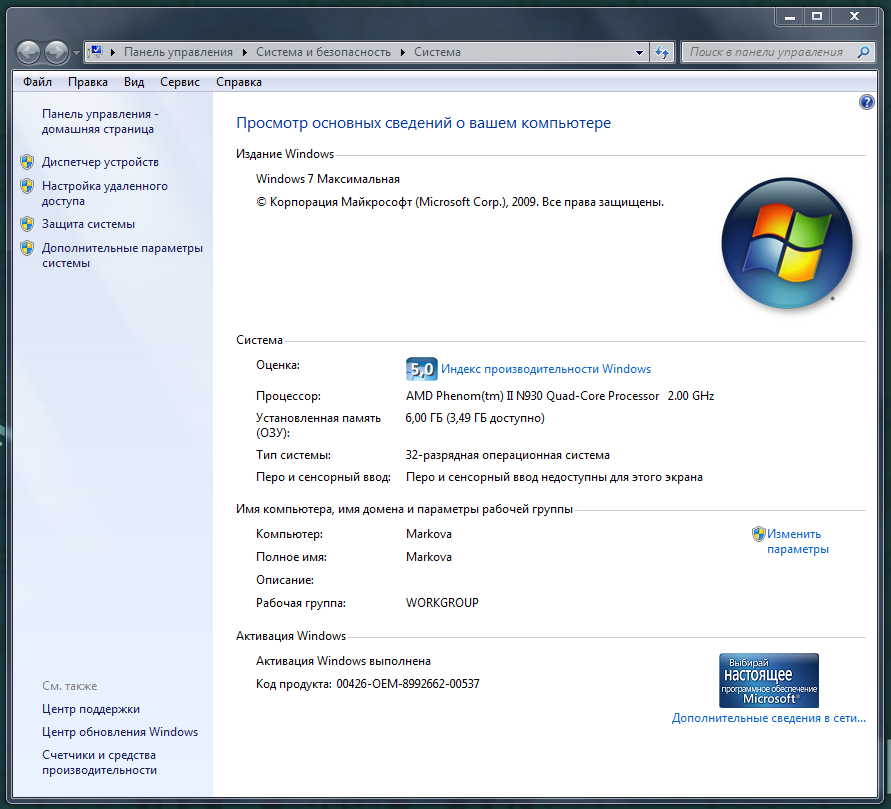This screenshot has width=891, height=809.
Task: Click the shield icon next to Диспетчер устройств
Action: click(x=27, y=162)
